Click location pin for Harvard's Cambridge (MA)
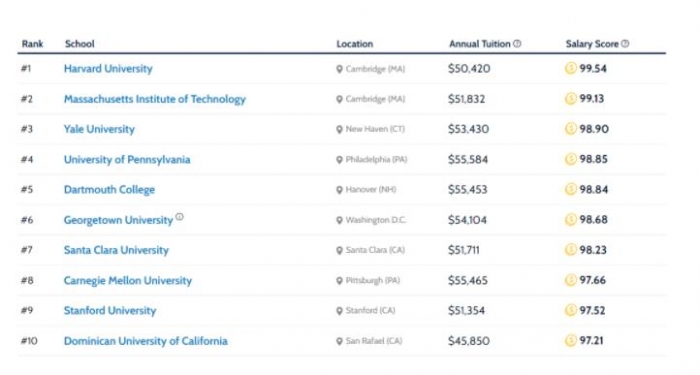This screenshot has width=700, height=375. pos(339,69)
